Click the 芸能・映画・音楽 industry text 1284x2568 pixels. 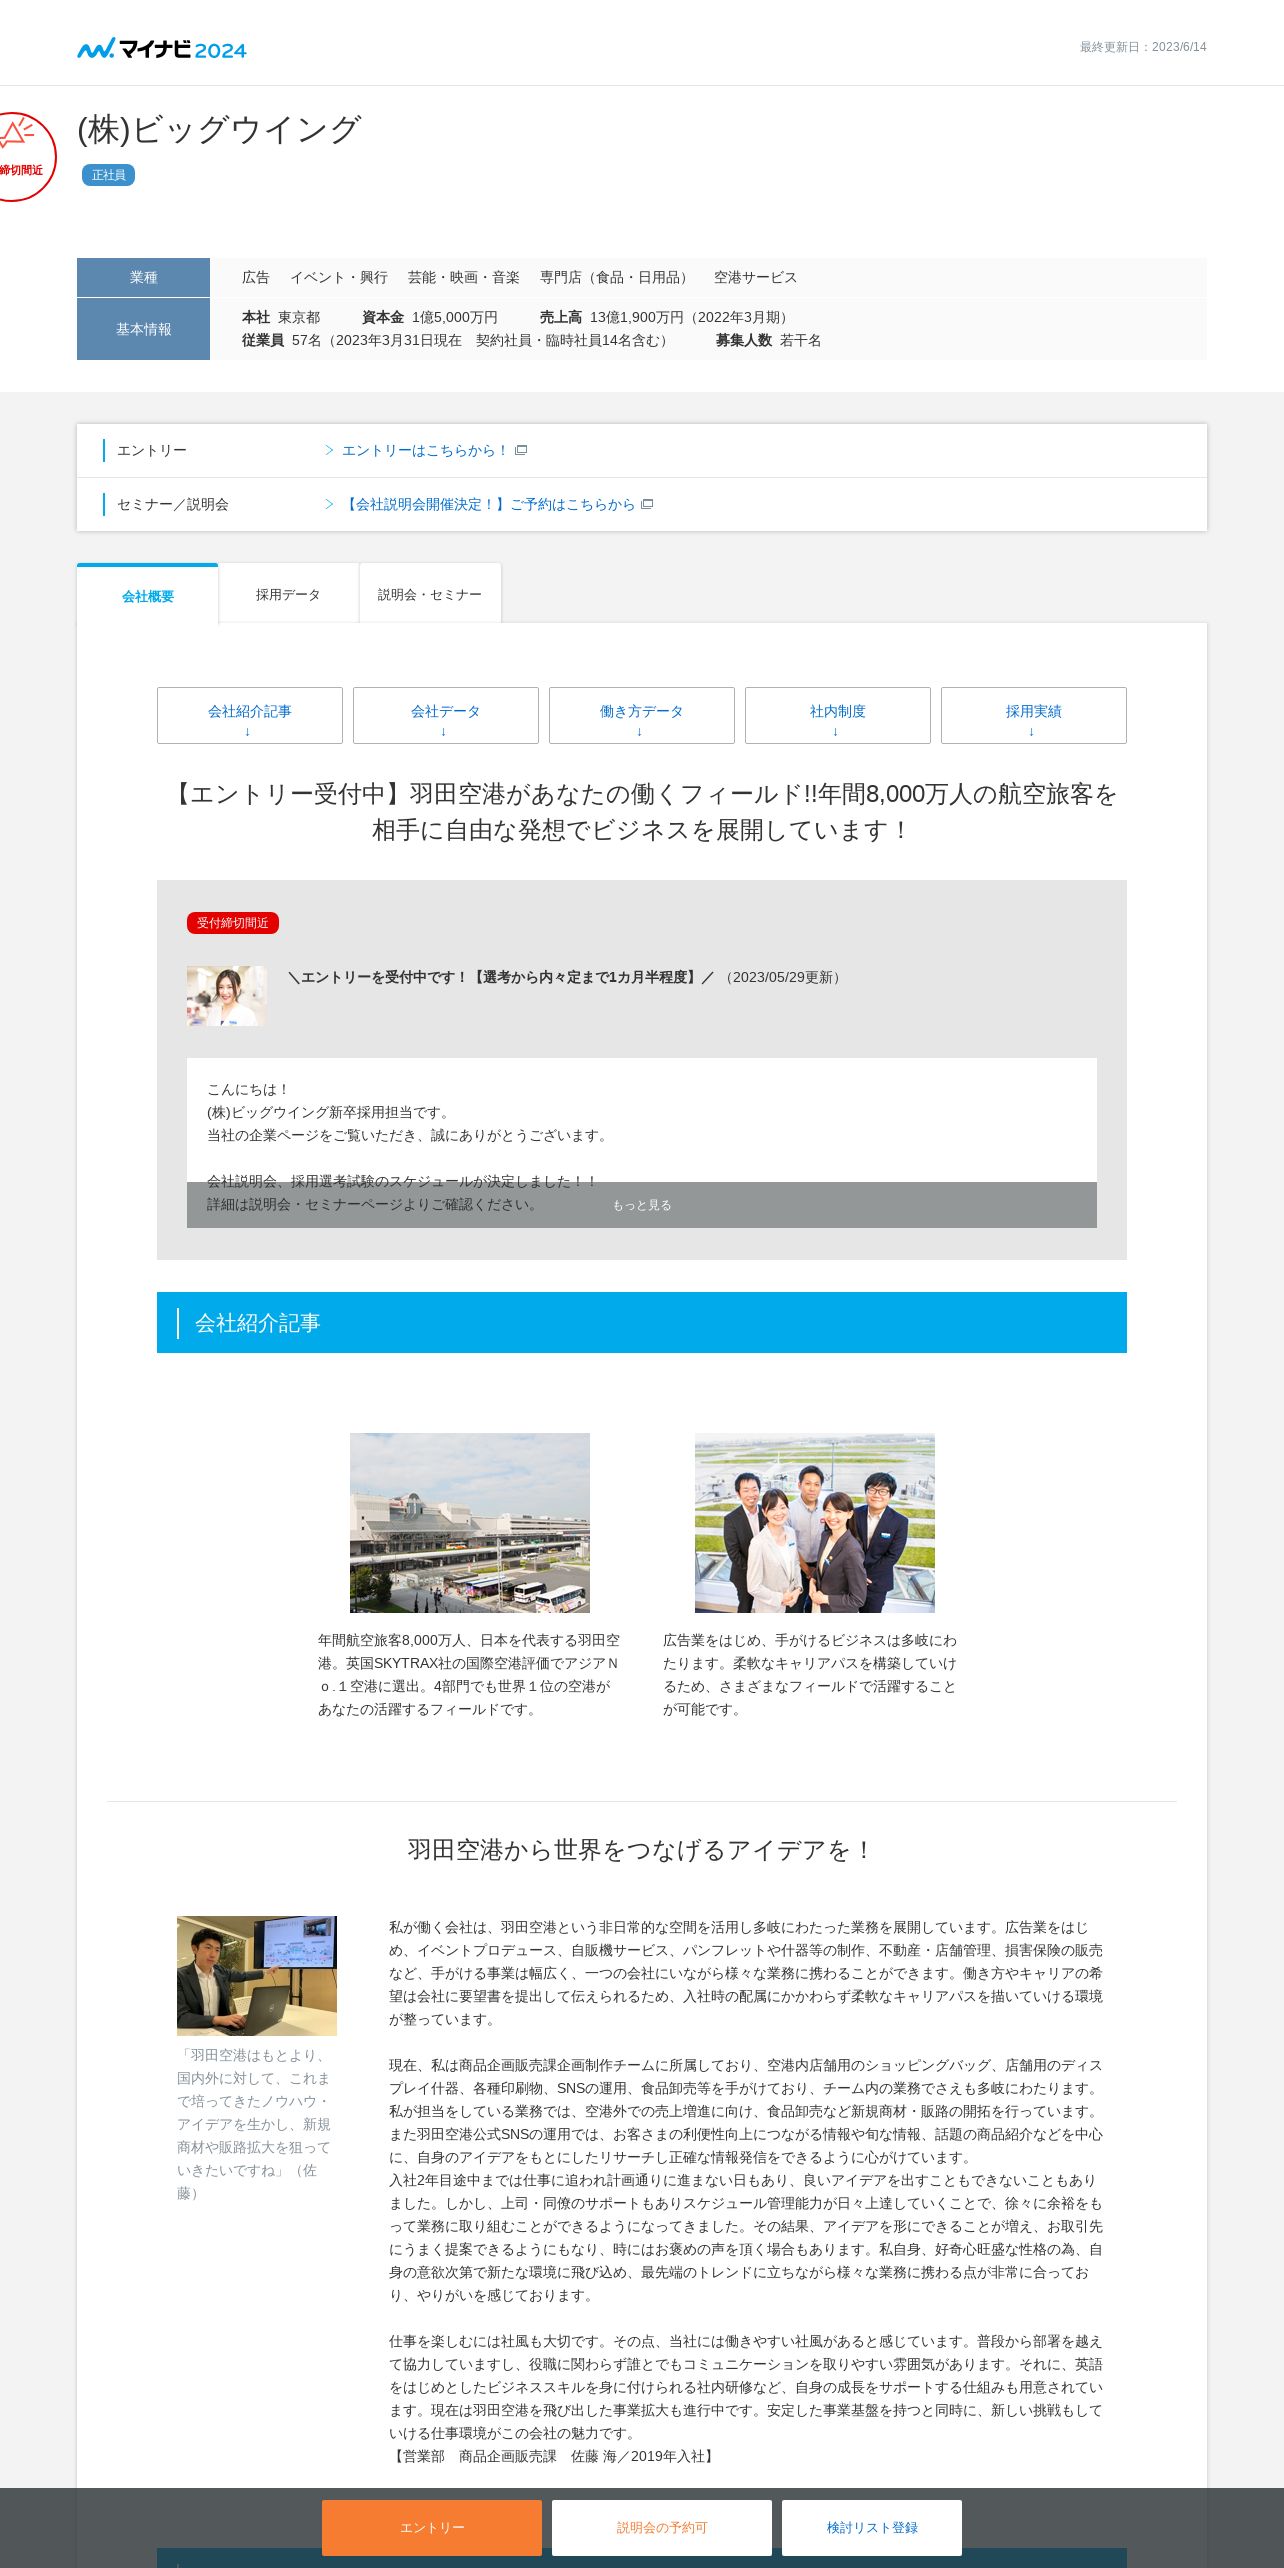464,278
